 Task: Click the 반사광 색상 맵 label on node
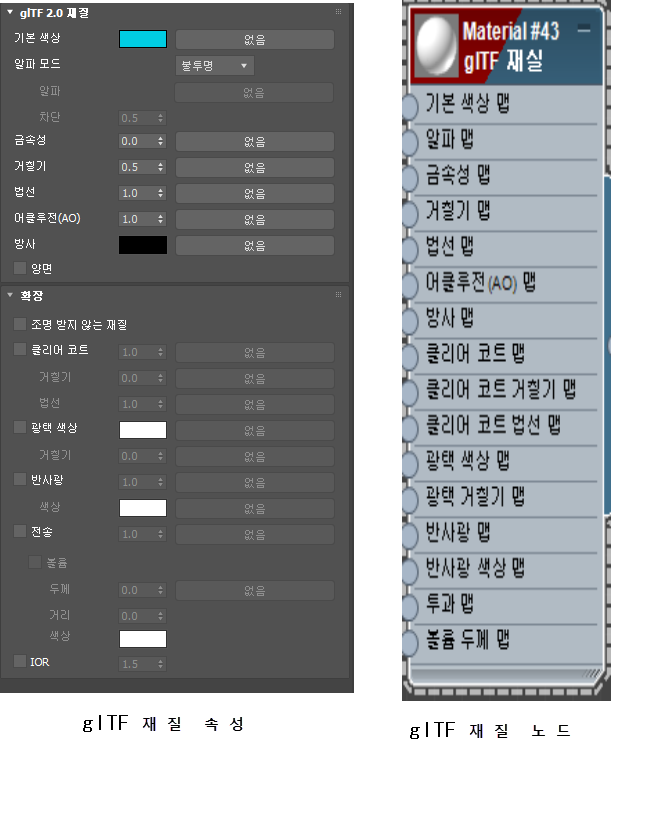click(x=475, y=568)
